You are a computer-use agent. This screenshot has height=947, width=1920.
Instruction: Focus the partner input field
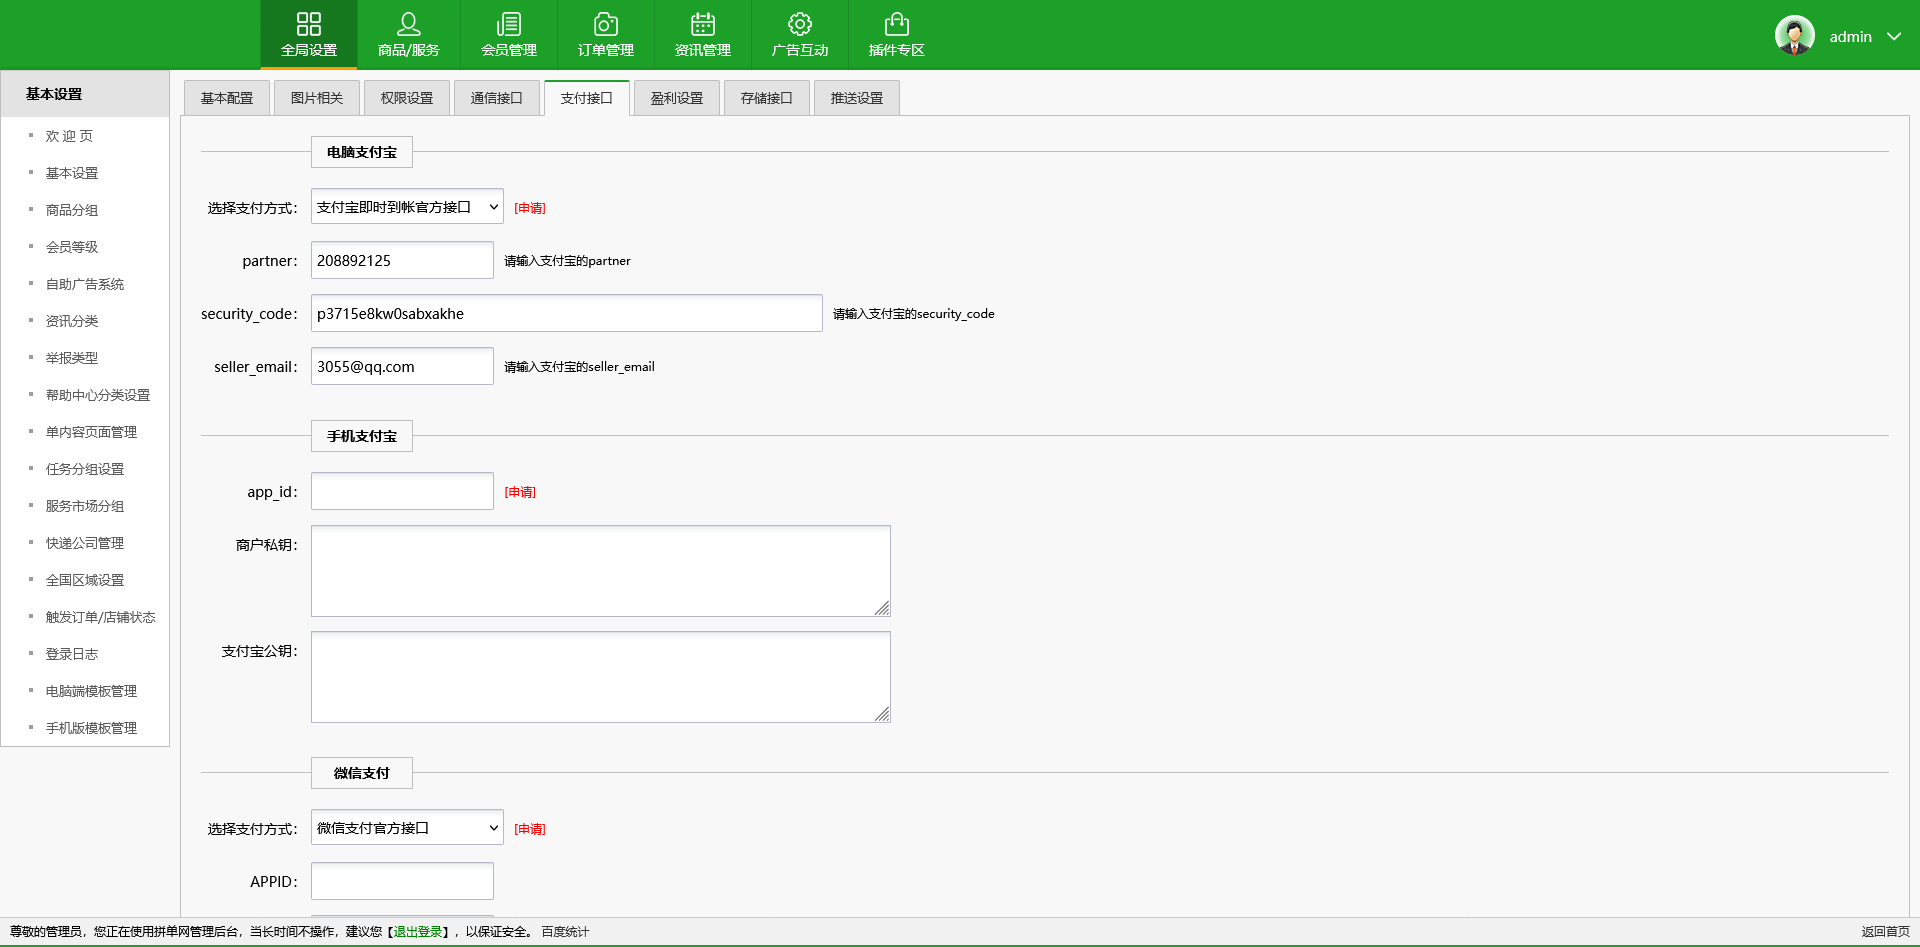[402, 260]
